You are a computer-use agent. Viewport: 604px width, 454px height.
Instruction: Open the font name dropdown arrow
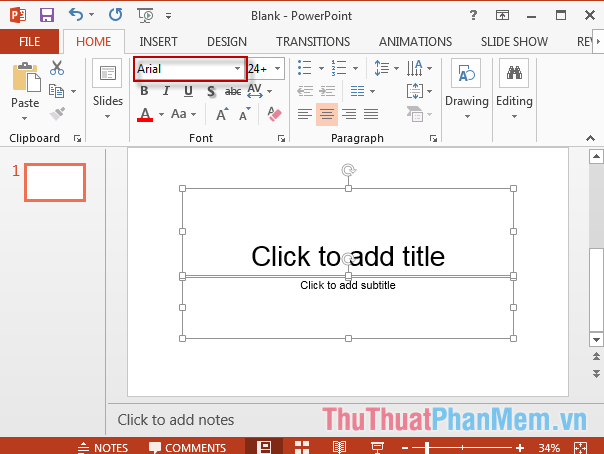point(238,69)
